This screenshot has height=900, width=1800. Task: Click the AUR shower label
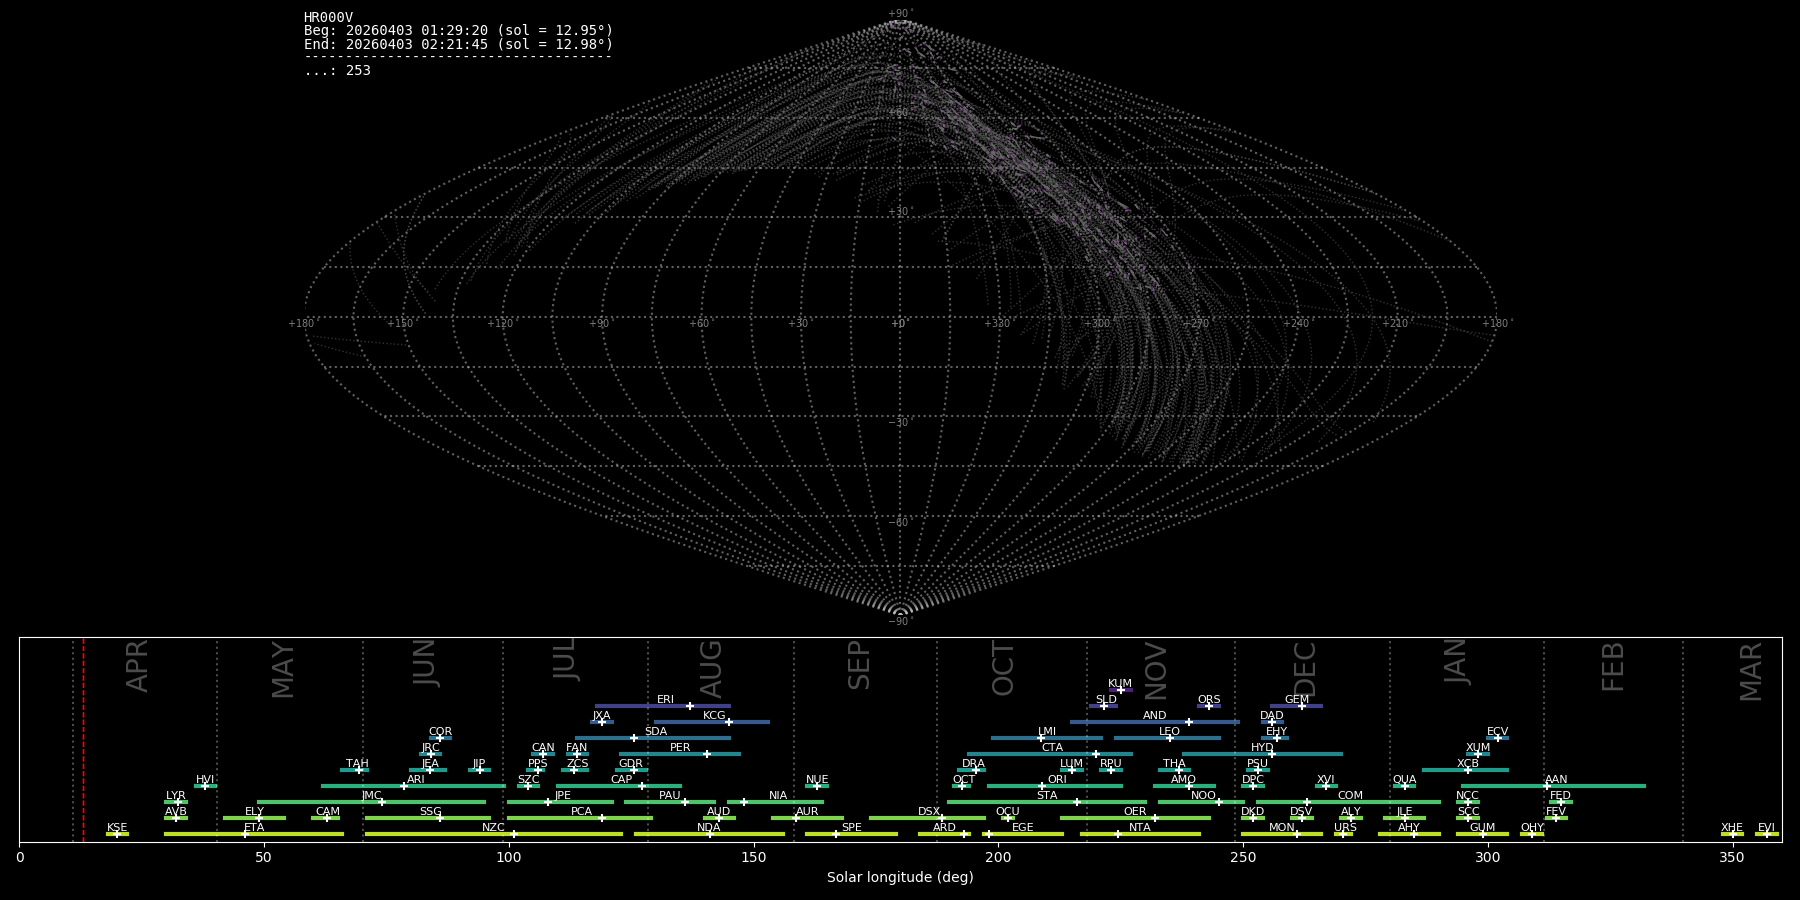(x=807, y=811)
